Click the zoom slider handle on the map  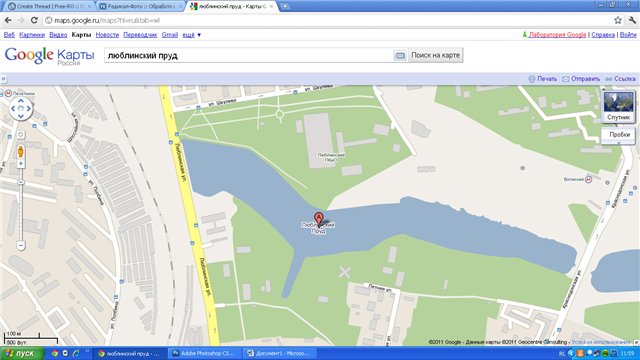pos(21,182)
